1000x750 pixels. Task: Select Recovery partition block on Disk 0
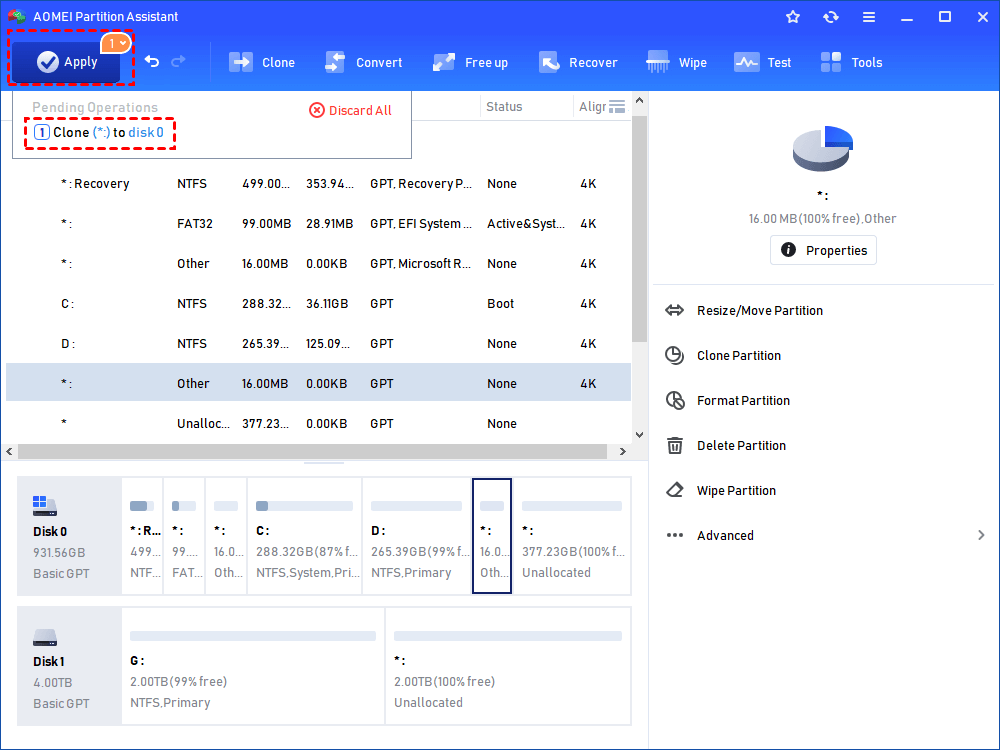point(142,536)
